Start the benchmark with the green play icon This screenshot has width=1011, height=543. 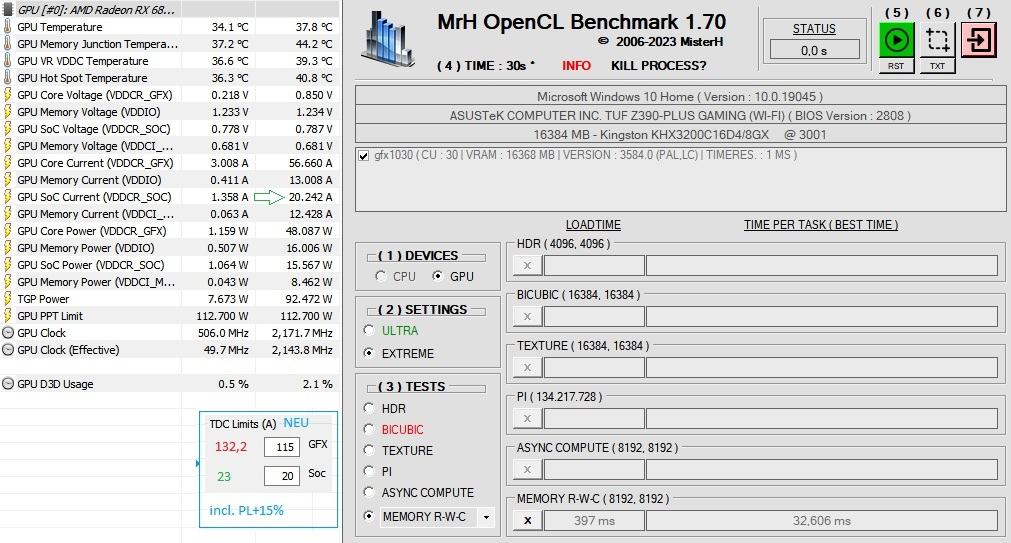click(x=896, y=40)
